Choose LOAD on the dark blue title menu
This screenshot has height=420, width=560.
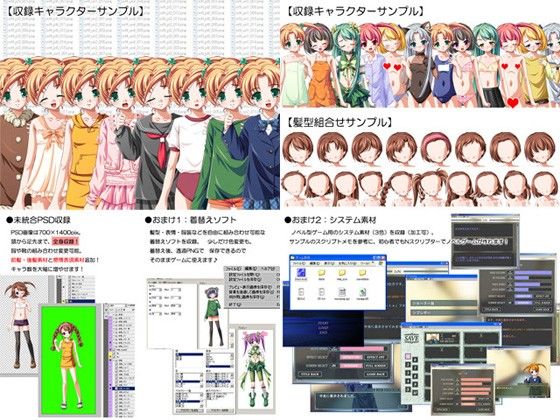pyautogui.click(x=322, y=327)
